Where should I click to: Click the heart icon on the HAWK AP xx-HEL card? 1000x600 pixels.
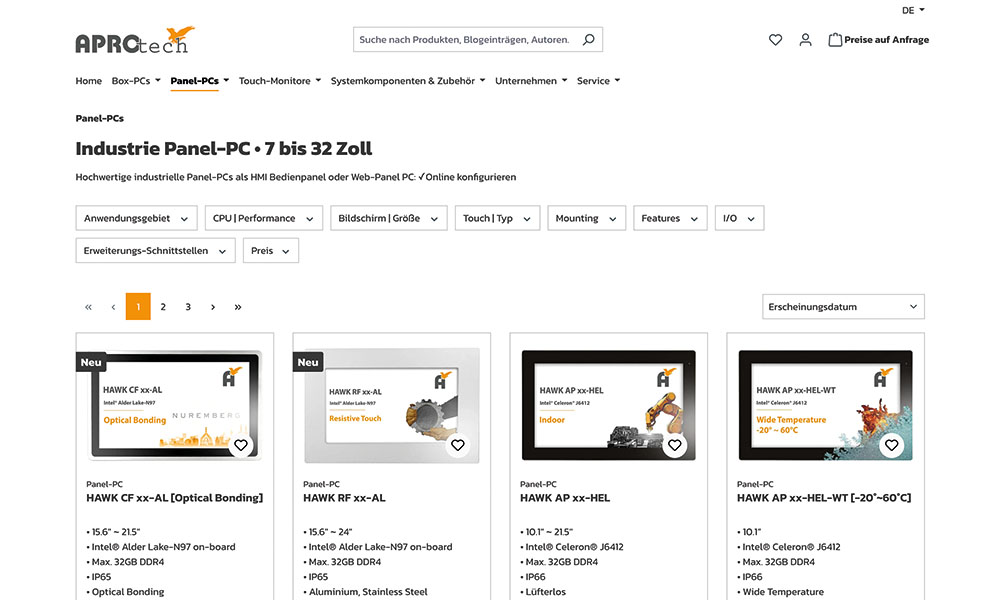(675, 445)
